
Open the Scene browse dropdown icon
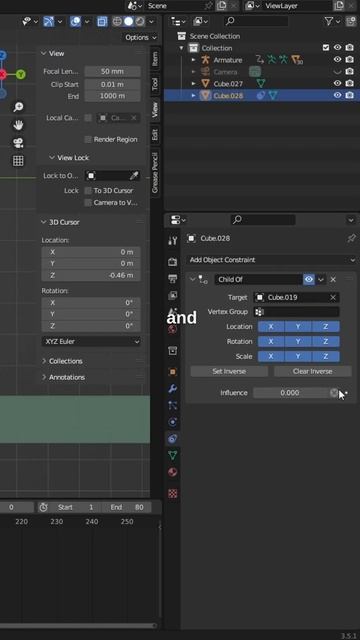pyautogui.click(x=135, y=6)
